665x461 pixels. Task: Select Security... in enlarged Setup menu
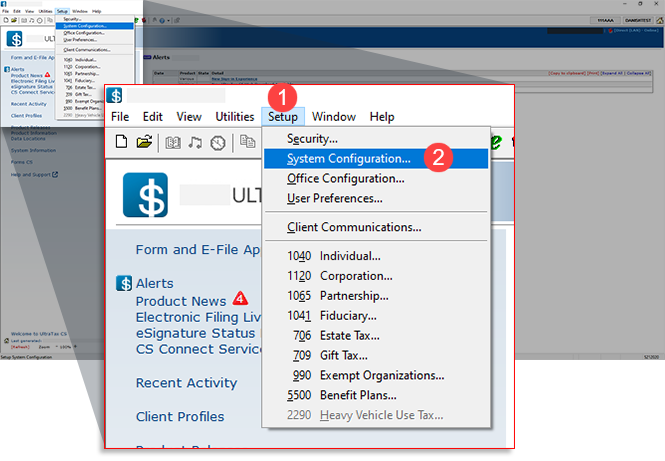coord(376,139)
